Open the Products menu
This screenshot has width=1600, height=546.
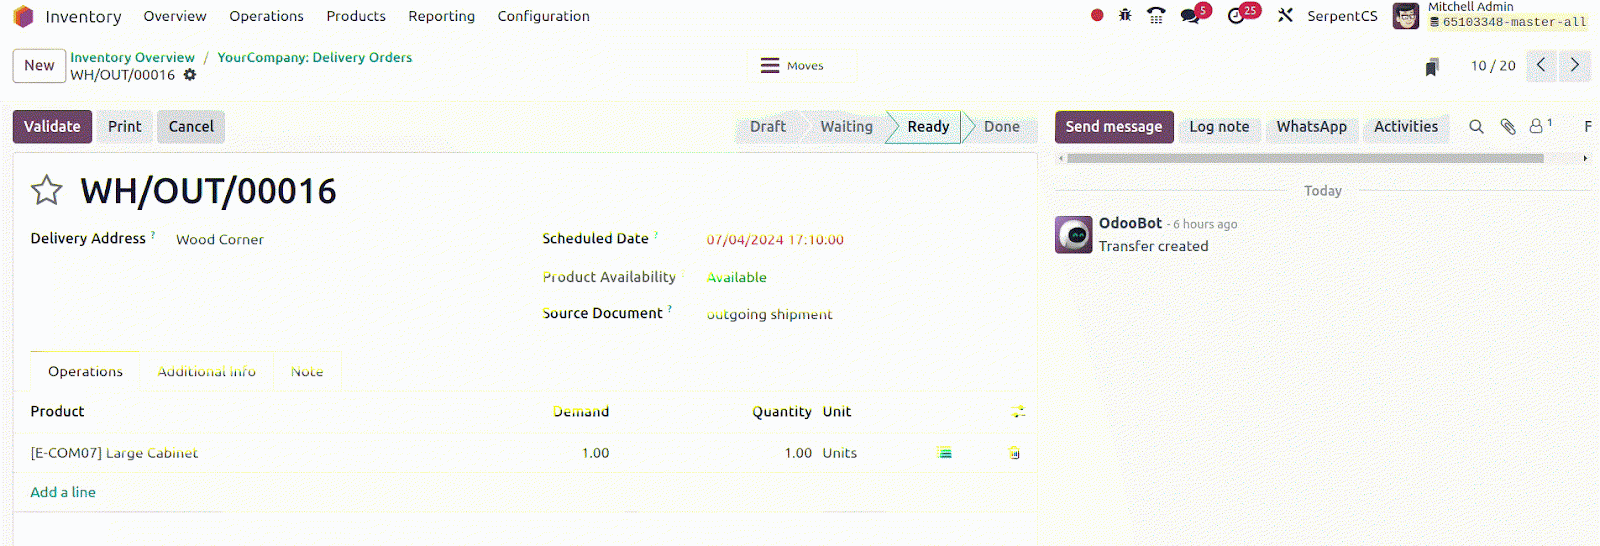tap(356, 16)
